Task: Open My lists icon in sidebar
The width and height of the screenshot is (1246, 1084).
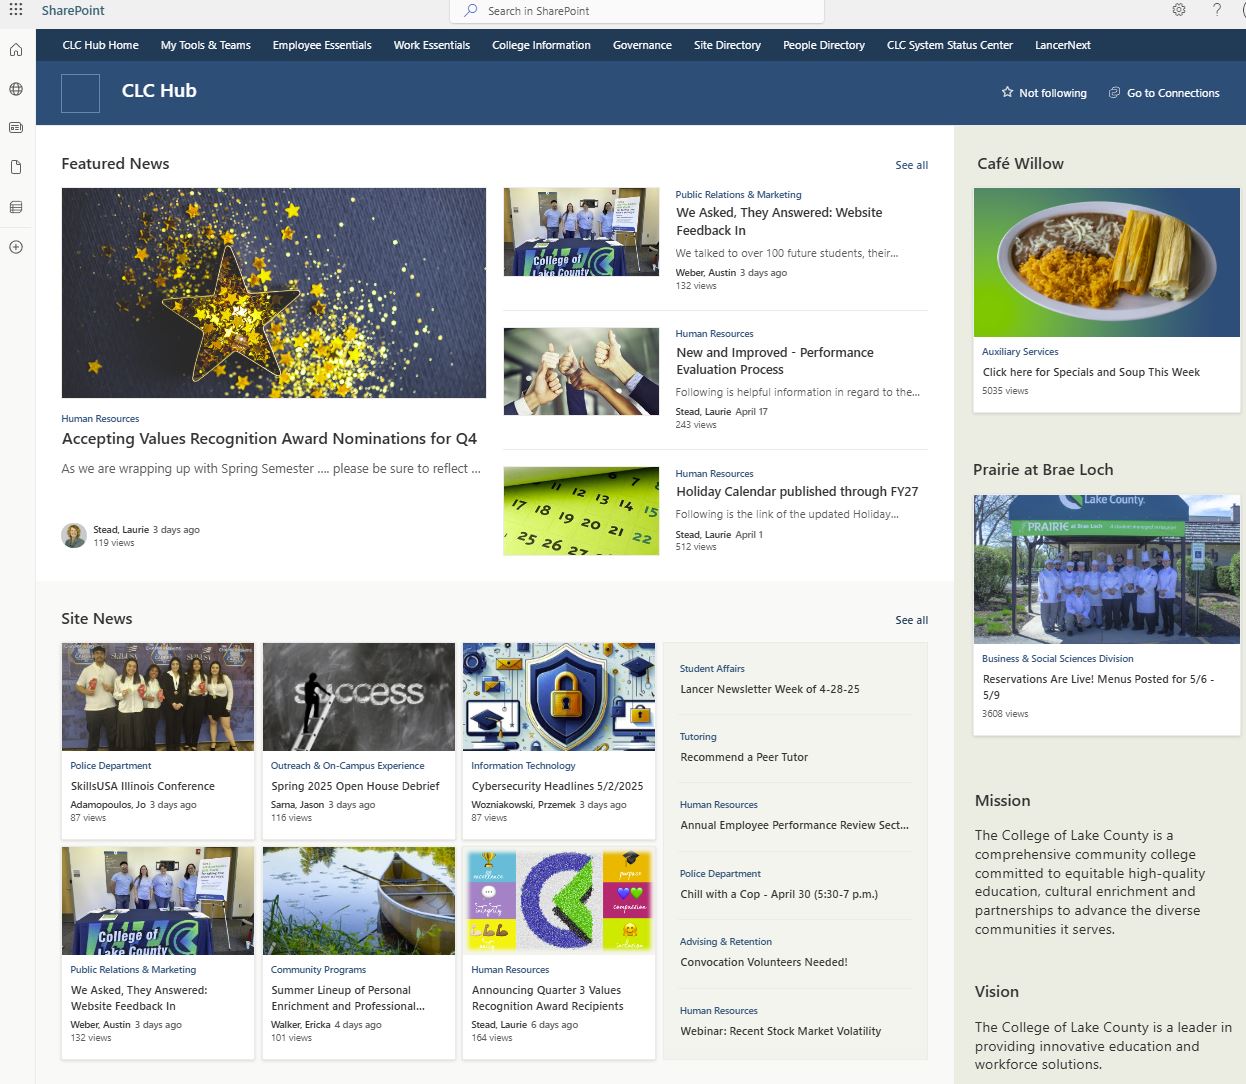Action: [x=16, y=207]
